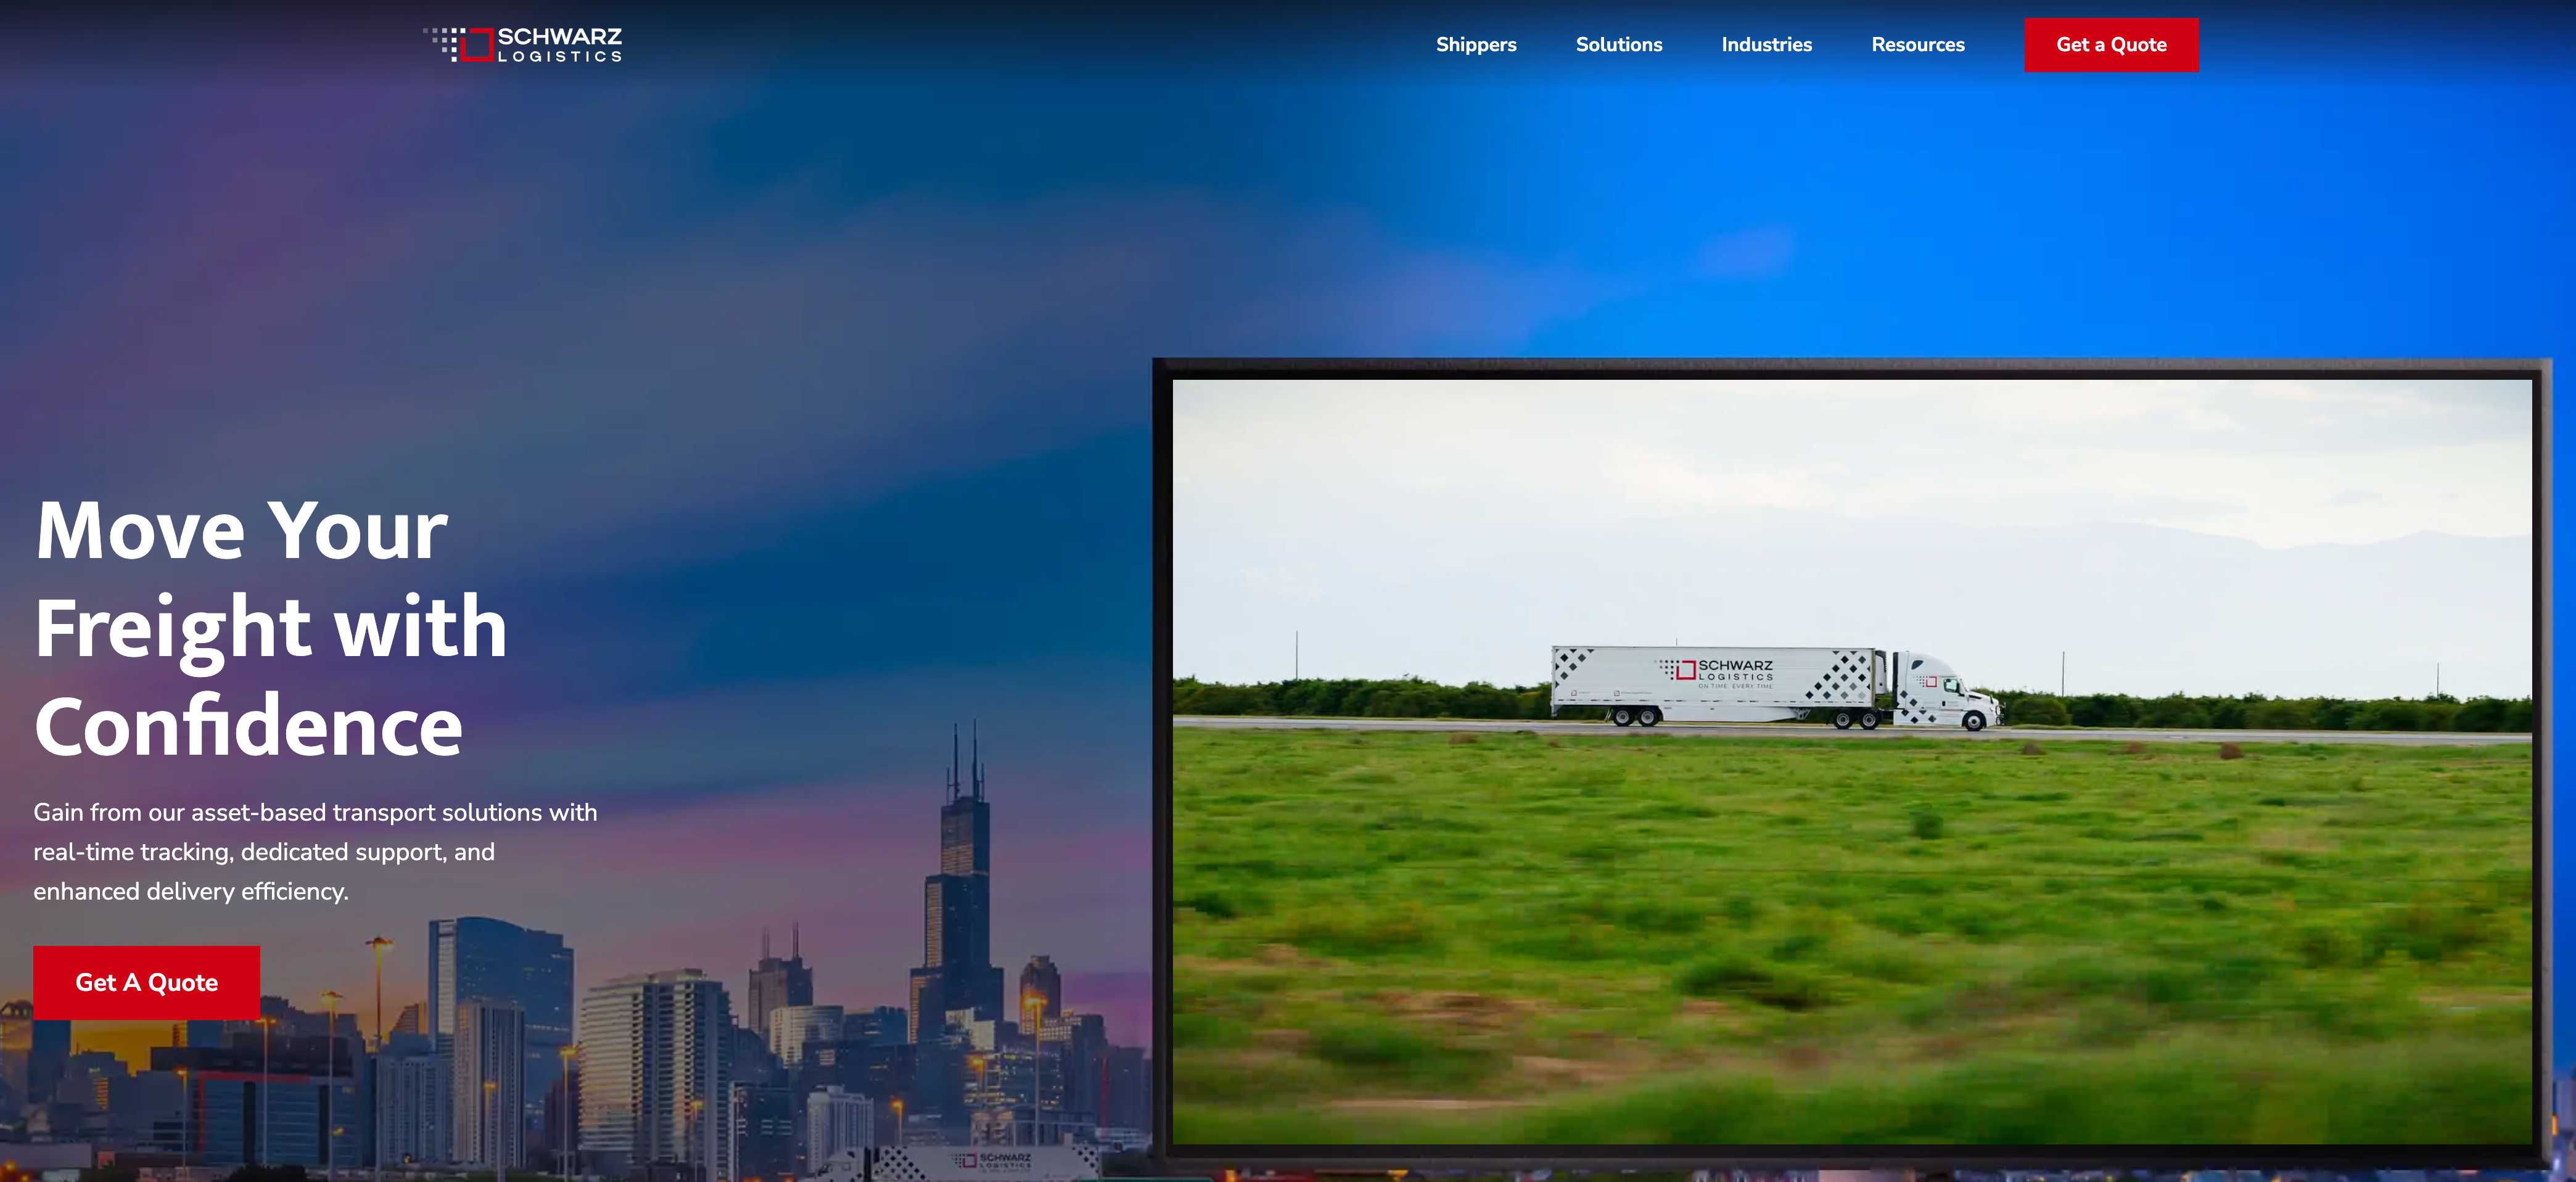The height and width of the screenshot is (1182, 2576).
Task: Open the Shippers navigation menu
Action: [1475, 44]
